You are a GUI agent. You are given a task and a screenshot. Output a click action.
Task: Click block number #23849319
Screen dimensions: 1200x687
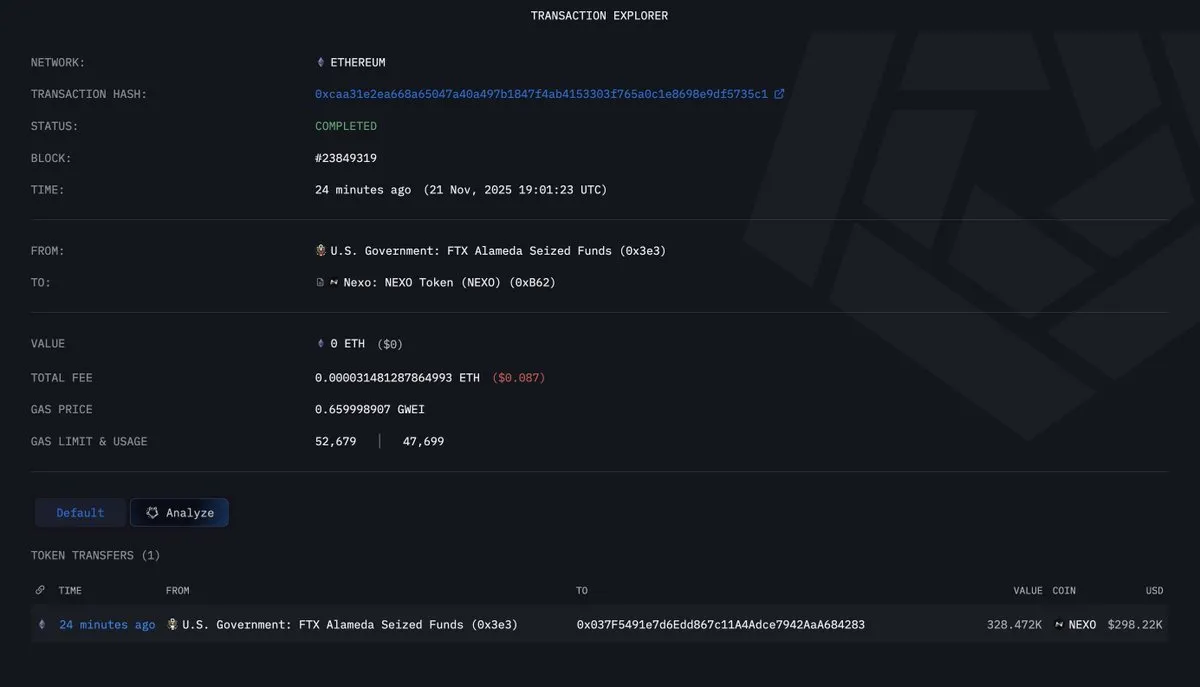pos(346,158)
